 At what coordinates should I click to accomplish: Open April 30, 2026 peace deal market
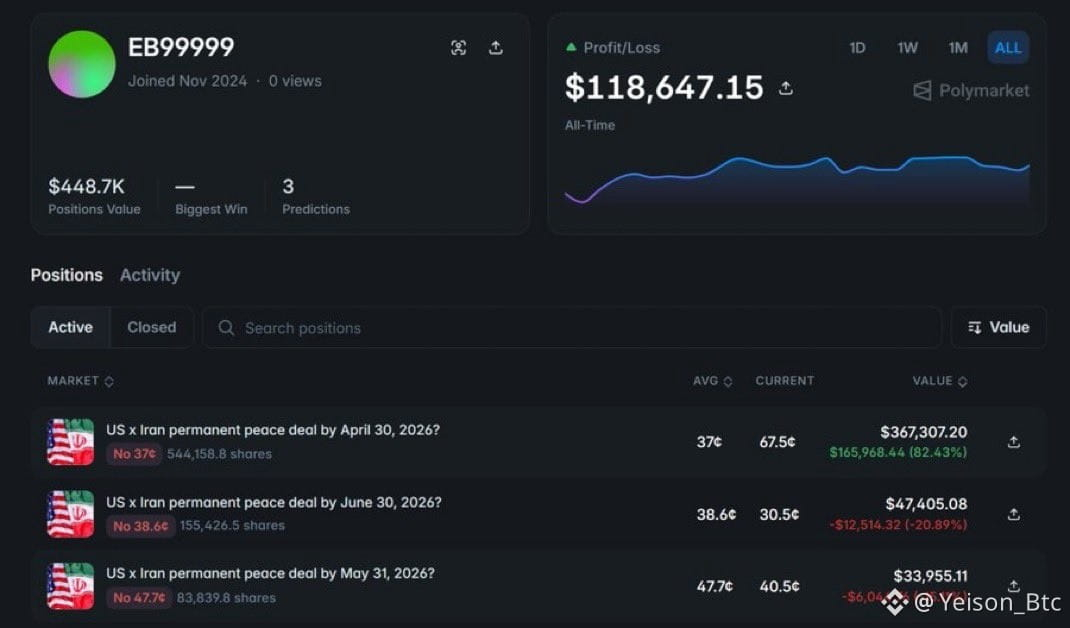(273, 430)
